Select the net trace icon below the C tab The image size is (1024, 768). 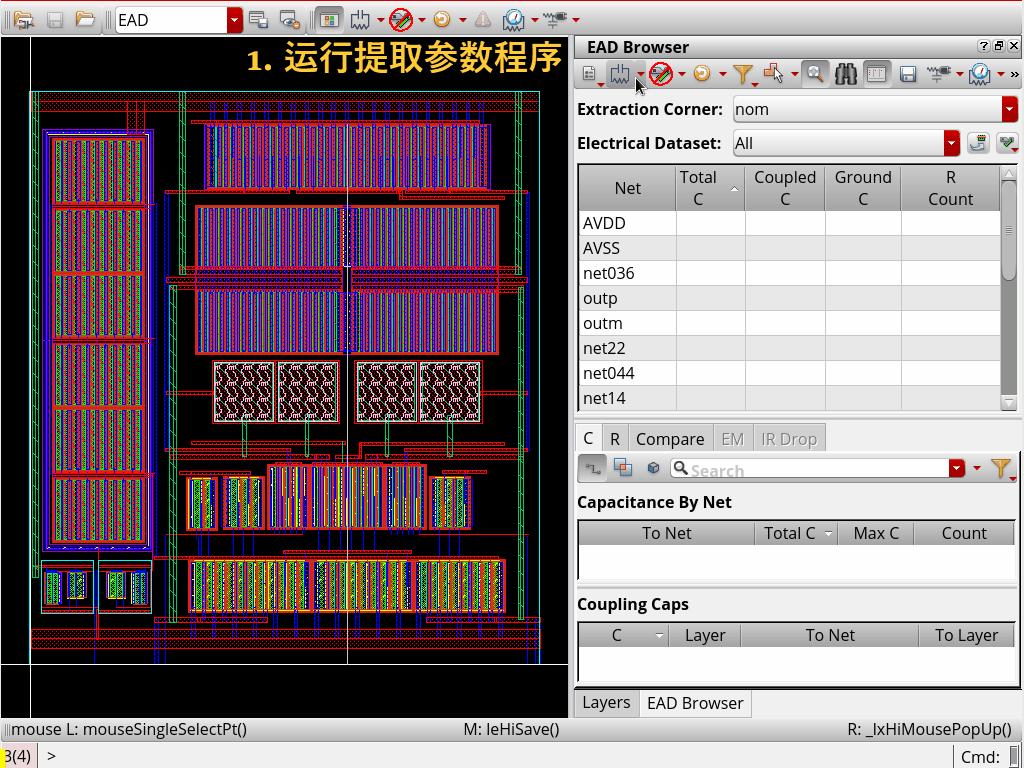click(594, 467)
